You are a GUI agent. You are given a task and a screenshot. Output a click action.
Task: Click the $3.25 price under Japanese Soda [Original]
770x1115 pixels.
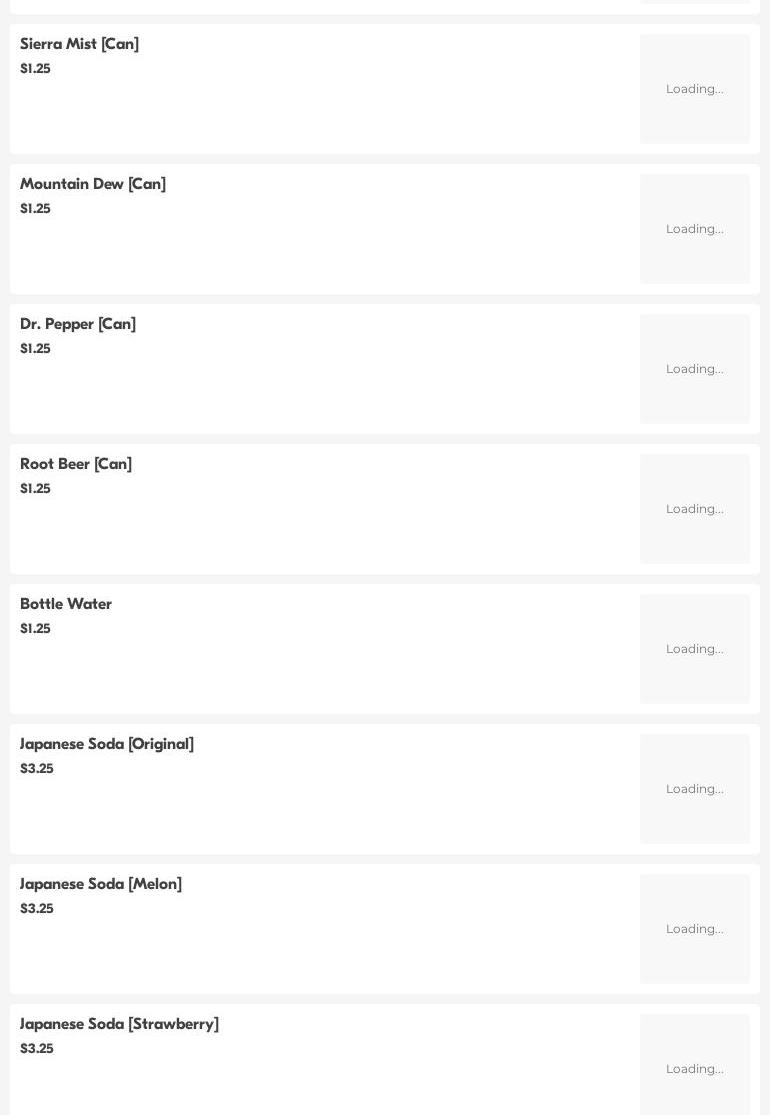[x=37, y=769]
